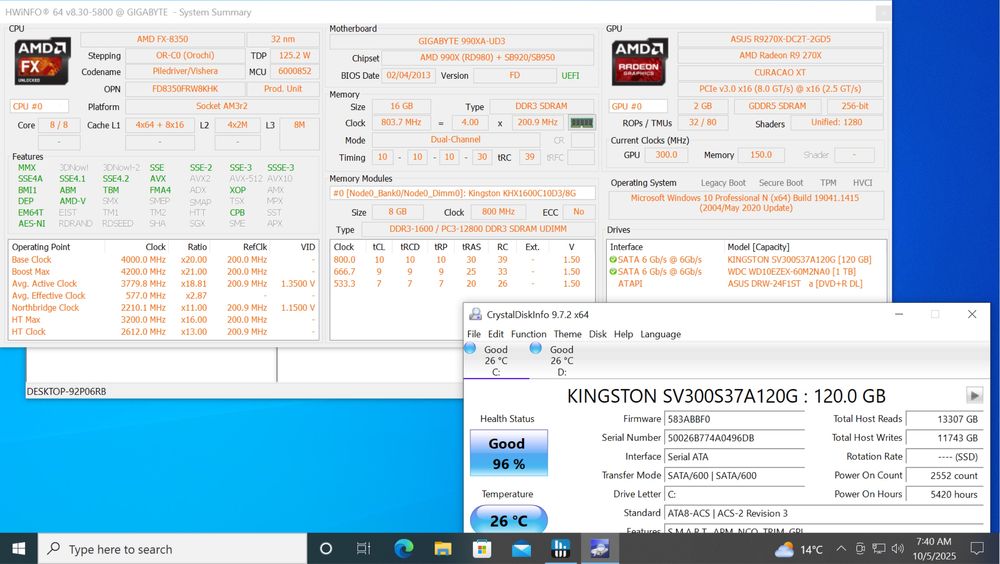
Task: Open File Explorer from the taskbar
Action: click(443, 549)
